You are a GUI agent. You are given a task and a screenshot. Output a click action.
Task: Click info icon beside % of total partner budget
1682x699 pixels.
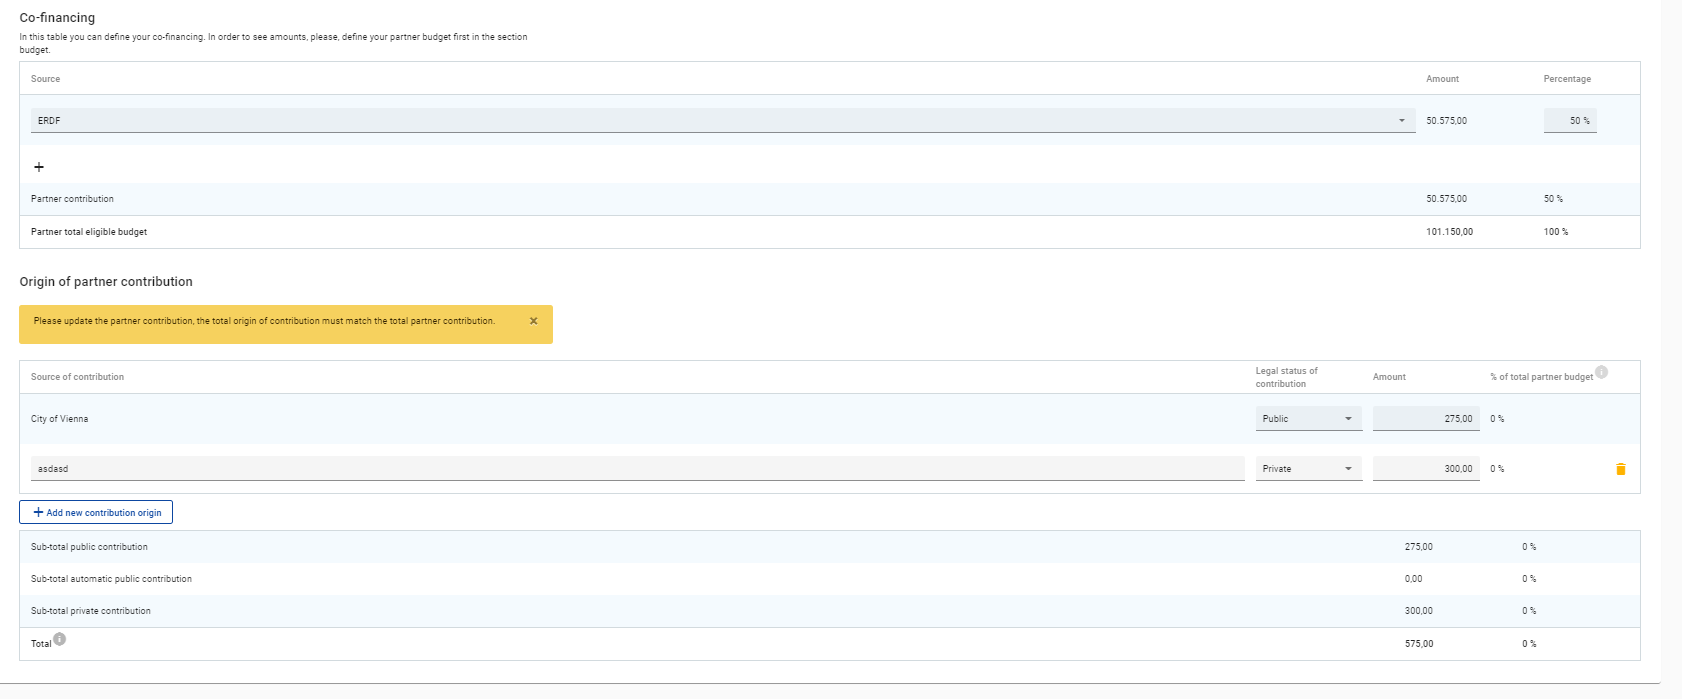click(x=1601, y=372)
